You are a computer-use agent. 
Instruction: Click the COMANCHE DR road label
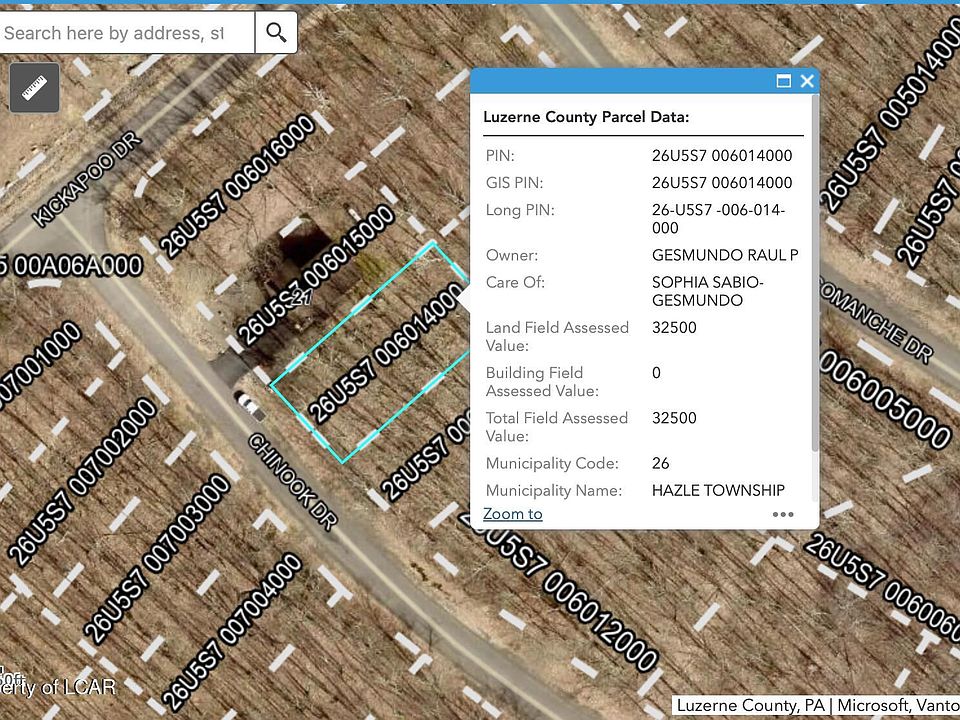[877, 319]
